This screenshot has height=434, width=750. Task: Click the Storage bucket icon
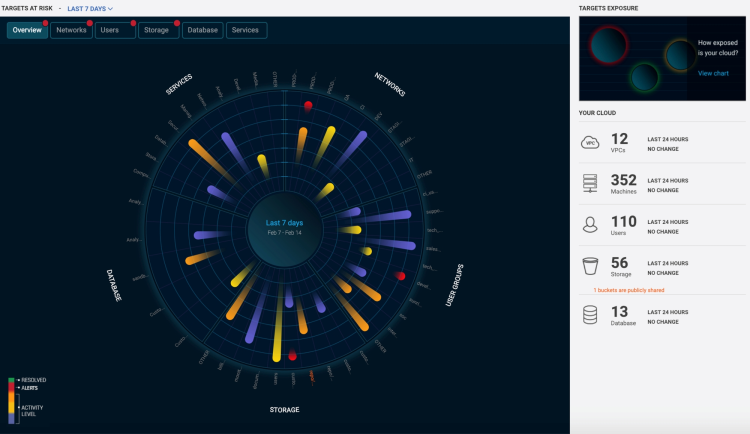tap(590, 267)
